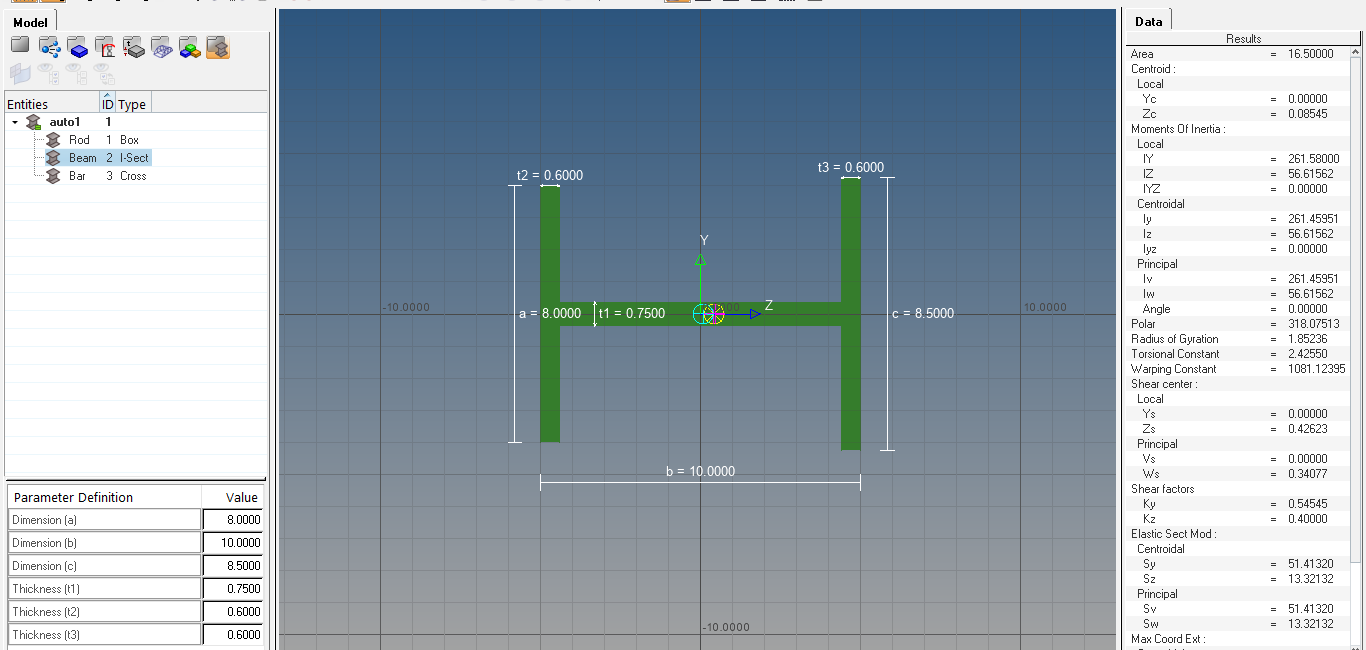Click the wireframe mesh icon
This screenshot has width=1366, height=650.
point(161,47)
